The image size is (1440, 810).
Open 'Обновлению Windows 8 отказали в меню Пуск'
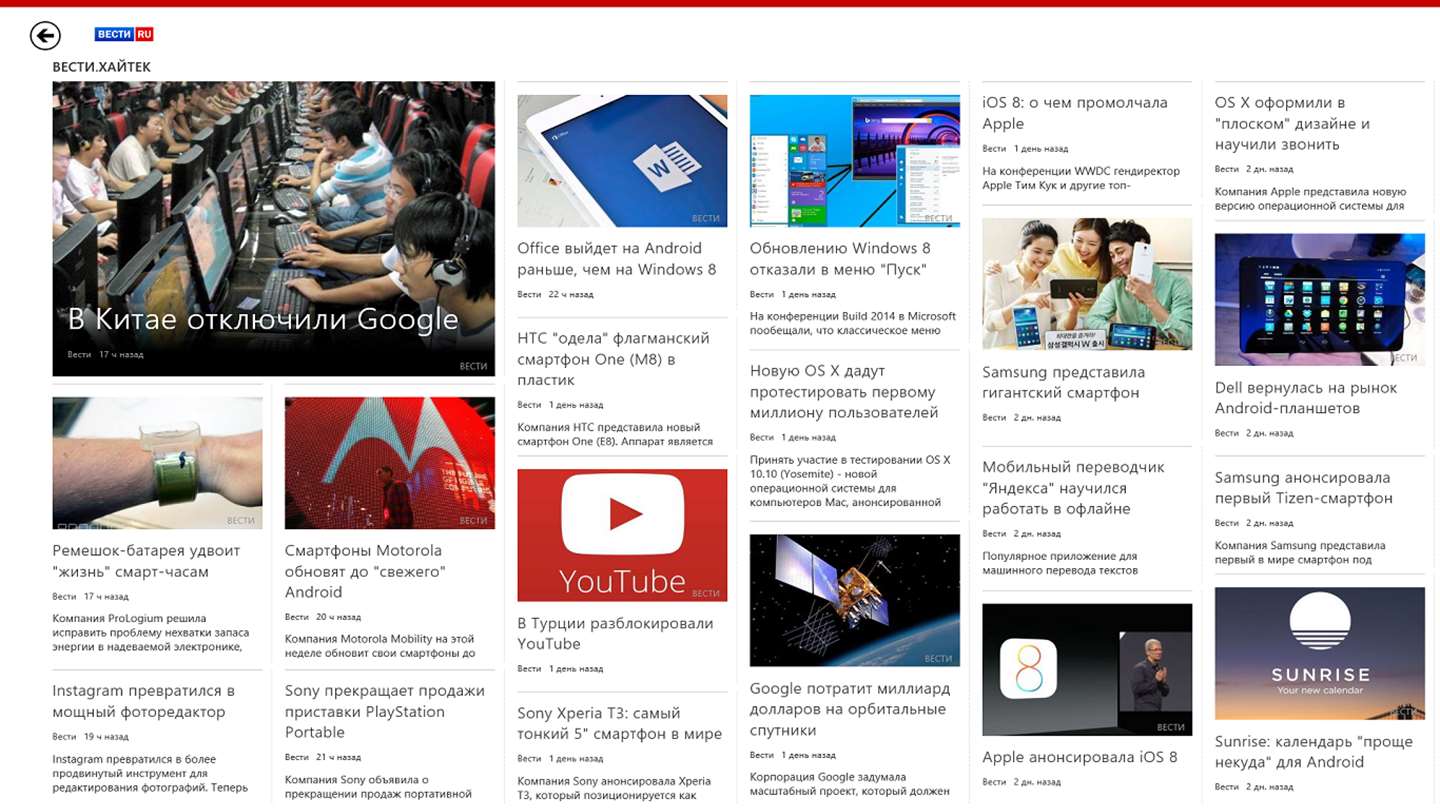click(840, 259)
